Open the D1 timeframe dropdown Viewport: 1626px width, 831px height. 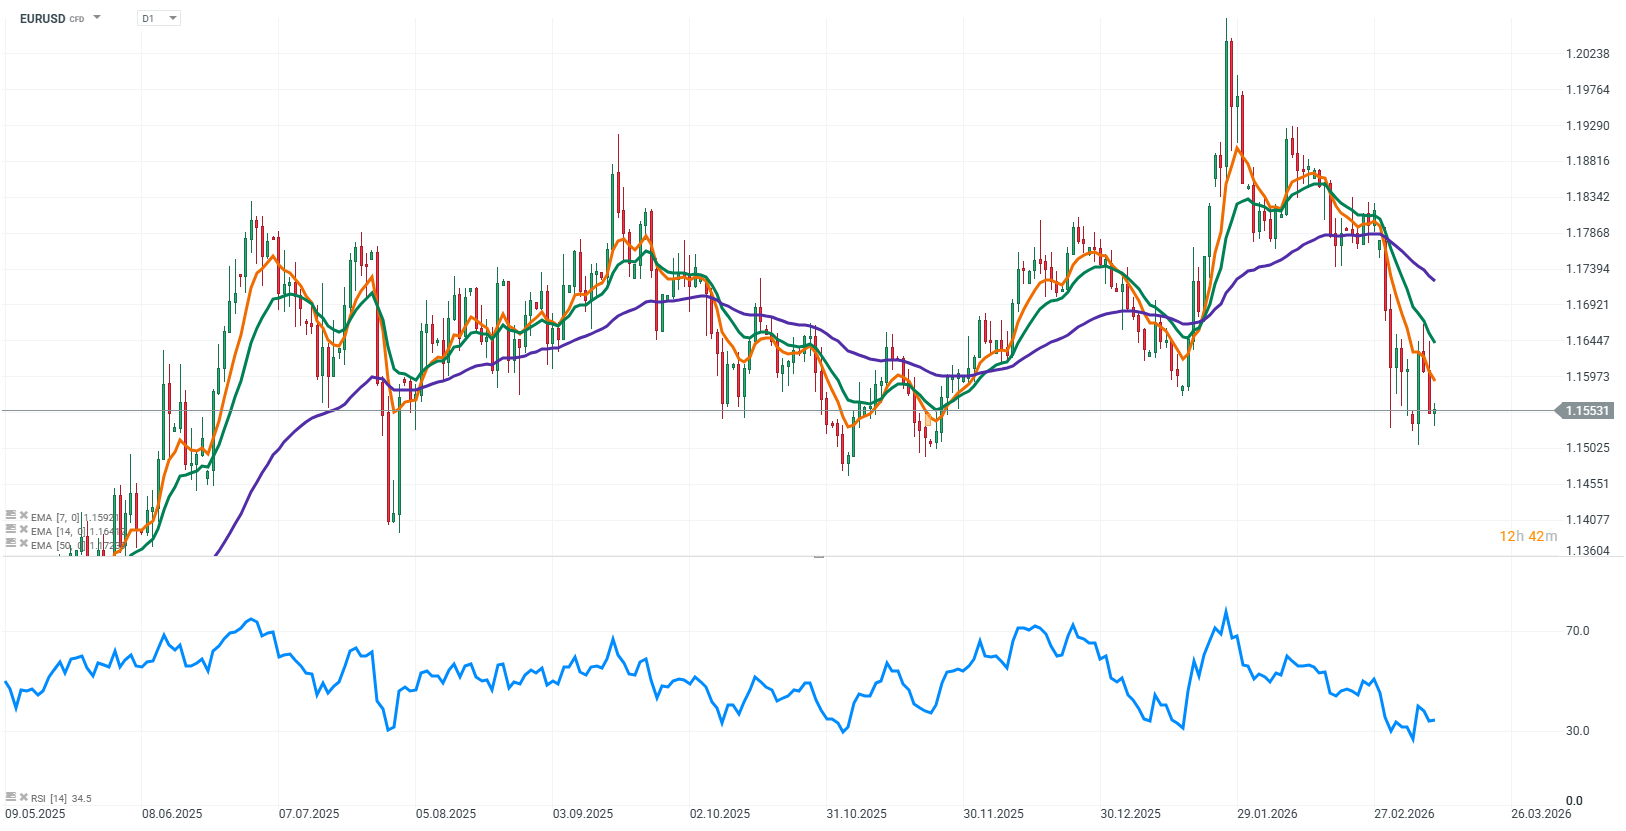point(159,18)
